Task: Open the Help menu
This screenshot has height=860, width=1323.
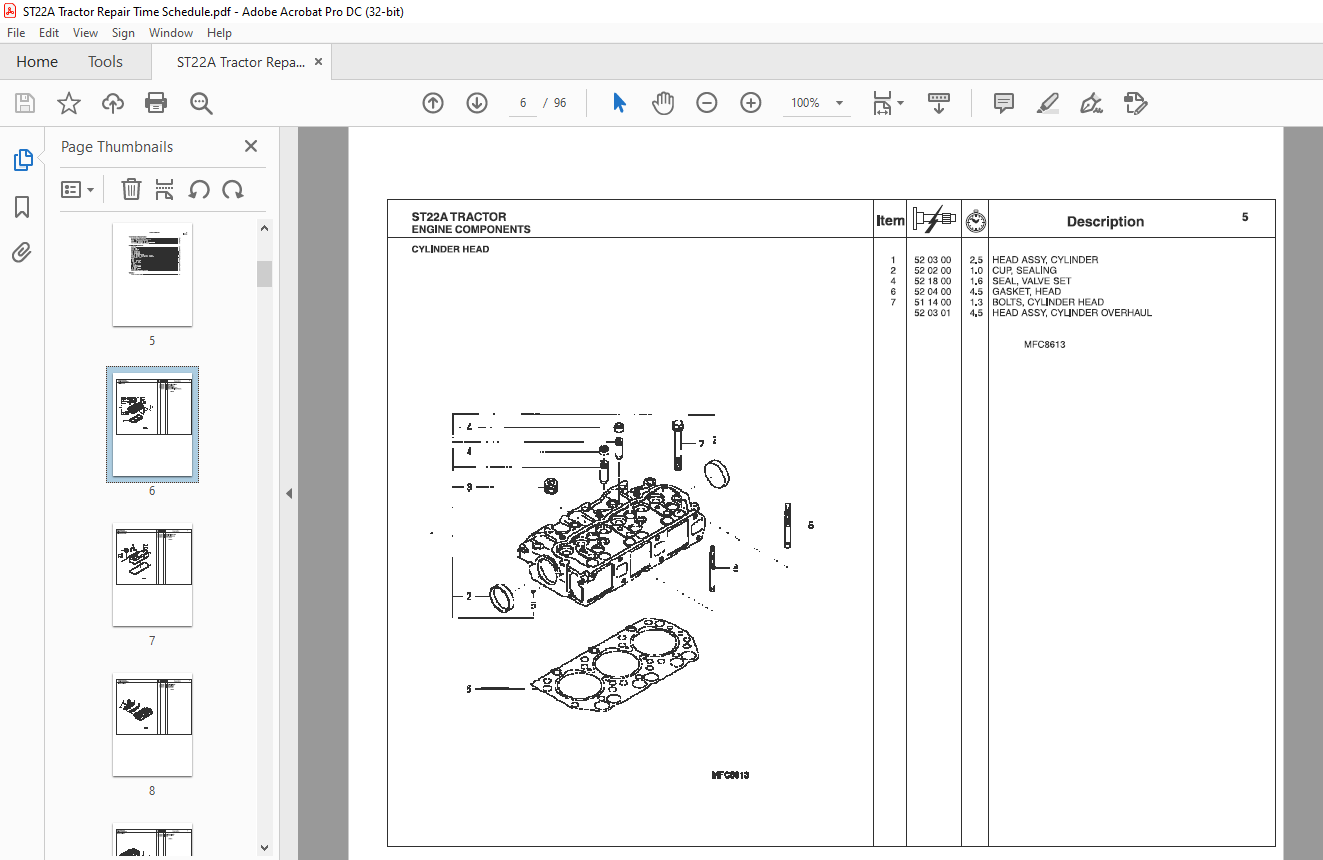Action: tap(219, 33)
